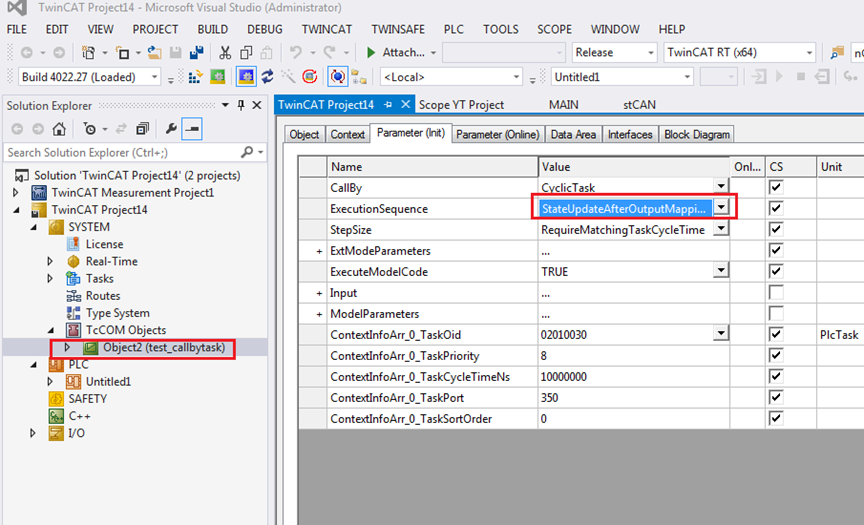Open the SCOPE menu
Viewport: 864px width, 525px height.
(554, 29)
